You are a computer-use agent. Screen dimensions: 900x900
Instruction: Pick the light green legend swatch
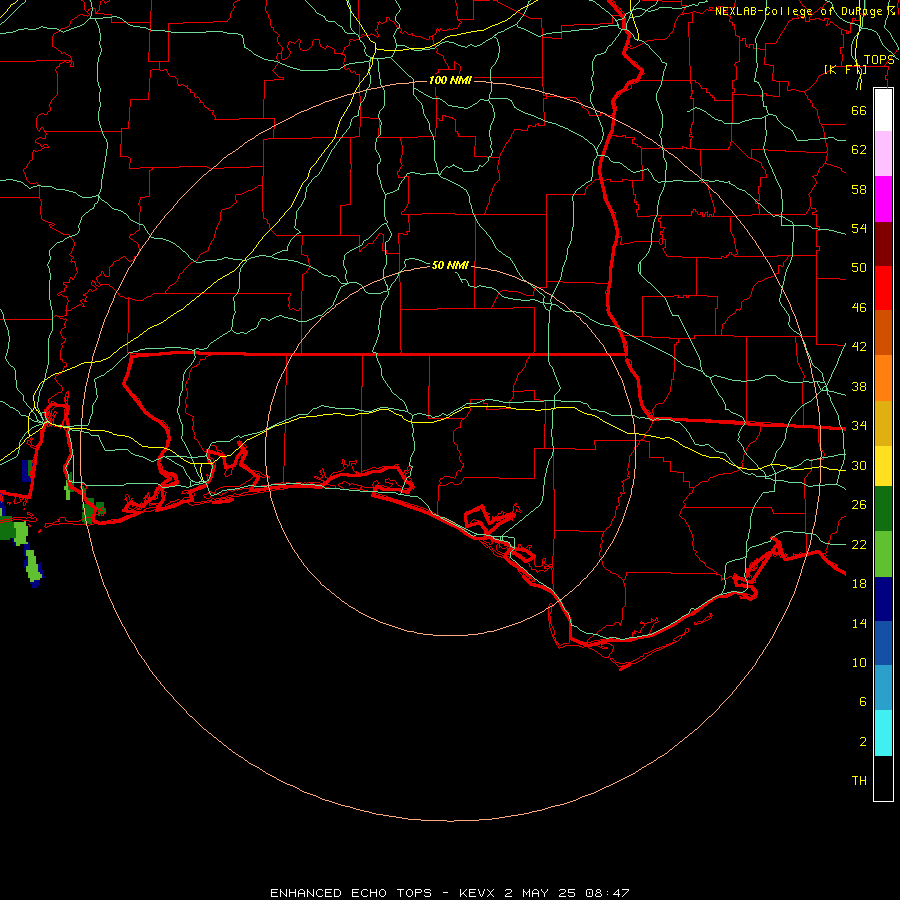click(x=883, y=554)
